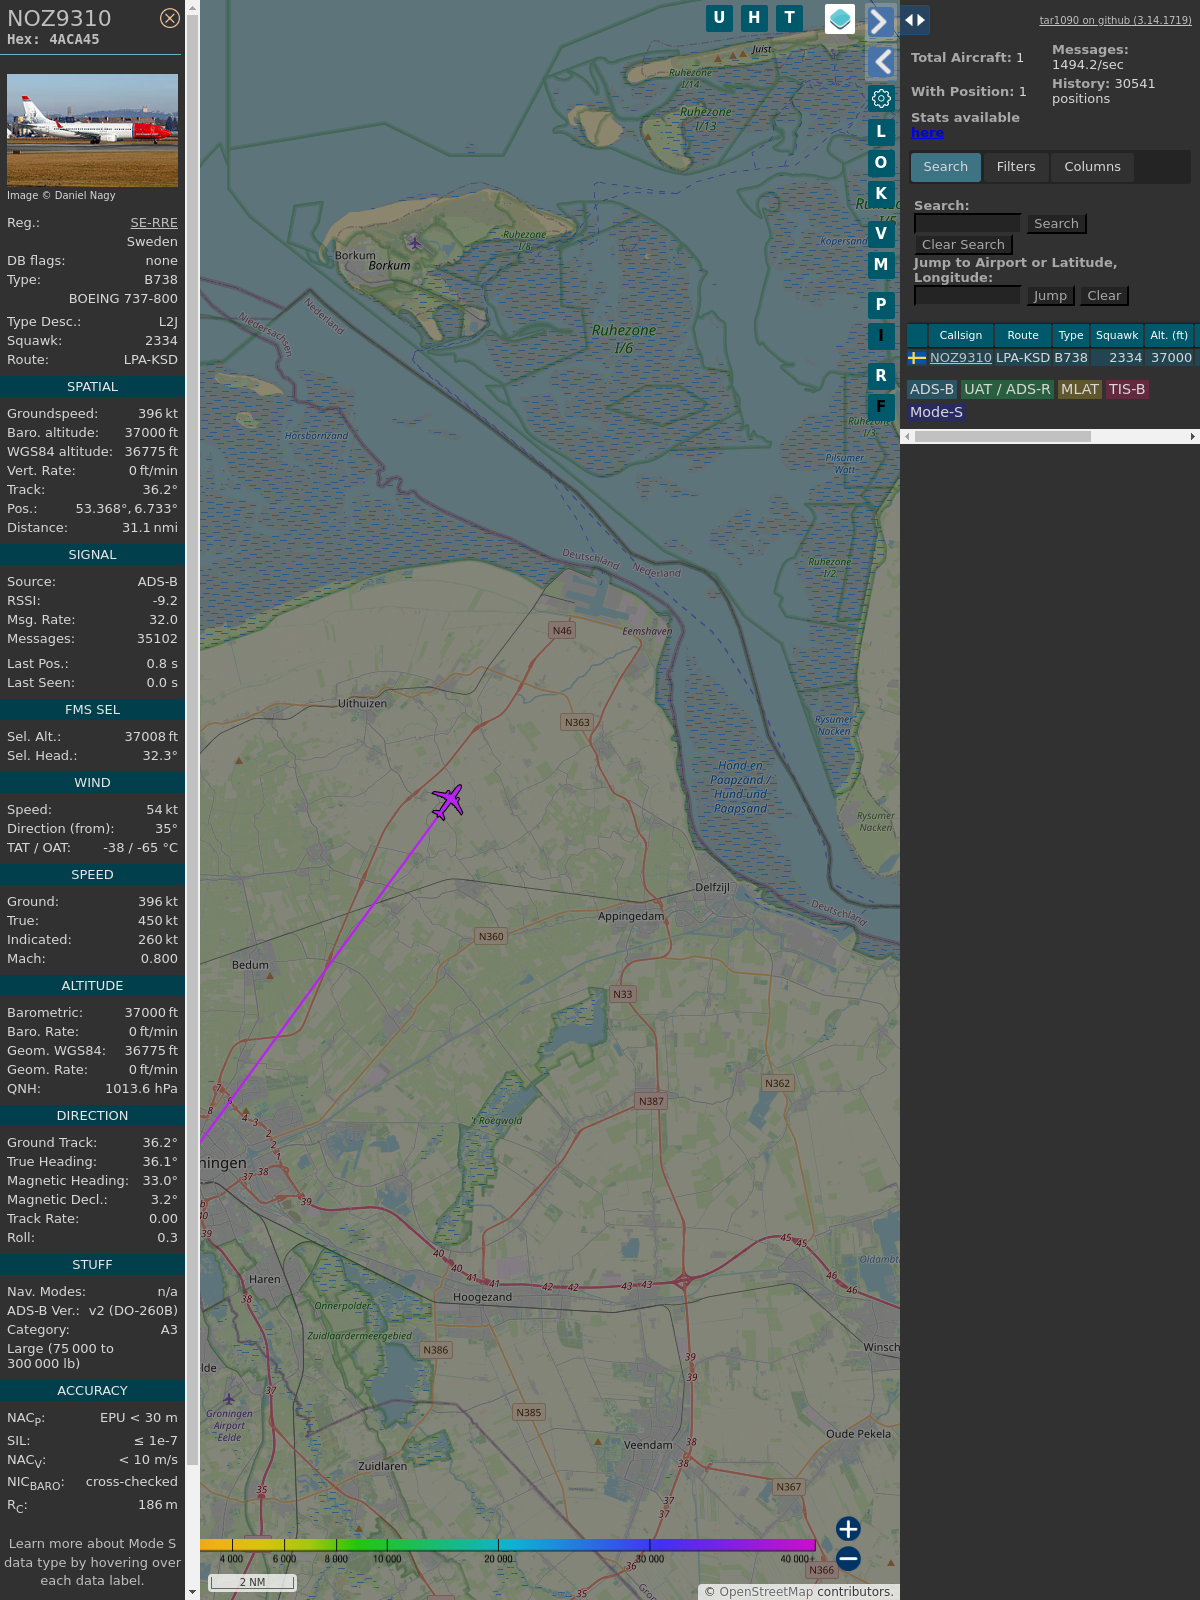Open the SE-RRE registration link
This screenshot has width=1200, height=1600.
tap(154, 223)
